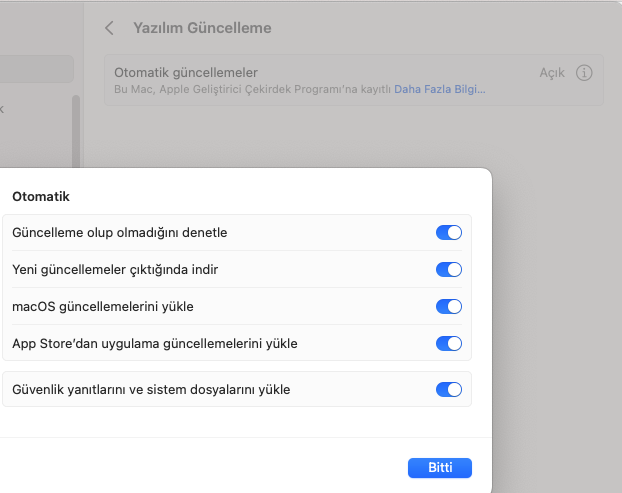
Task: Disable Yeni güncellemeler çıktığında indir switch
Action: pos(448,270)
